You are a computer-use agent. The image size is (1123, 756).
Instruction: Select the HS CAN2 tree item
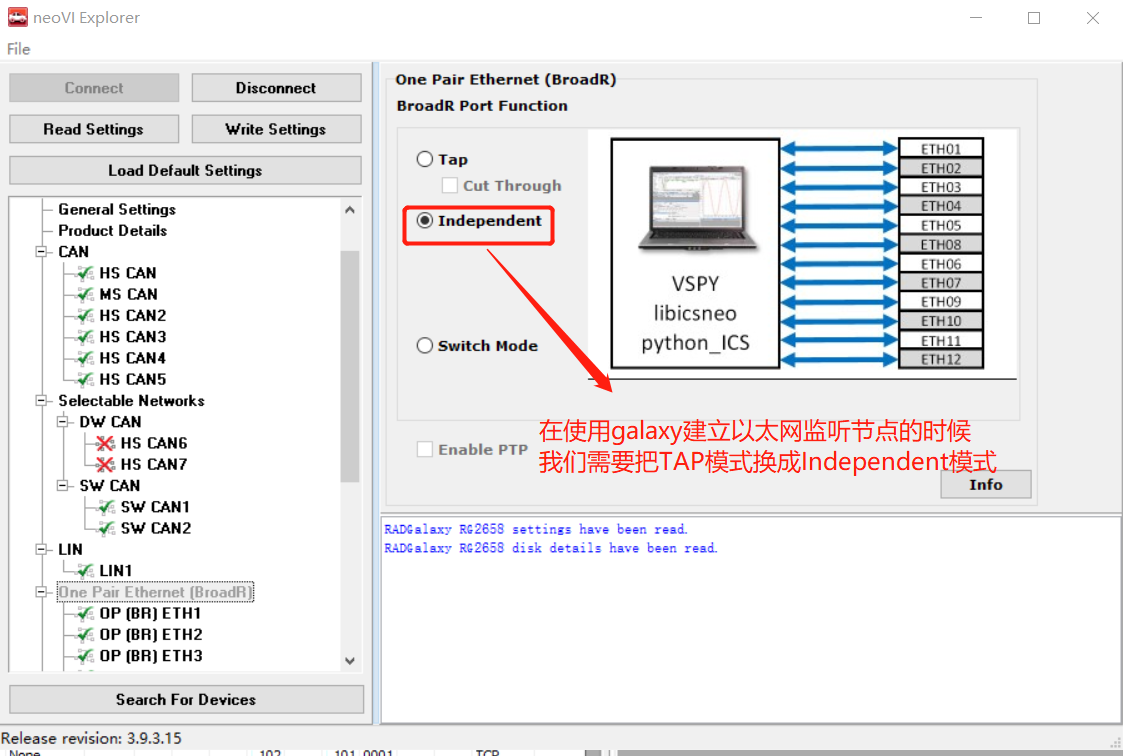click(133, 316)
